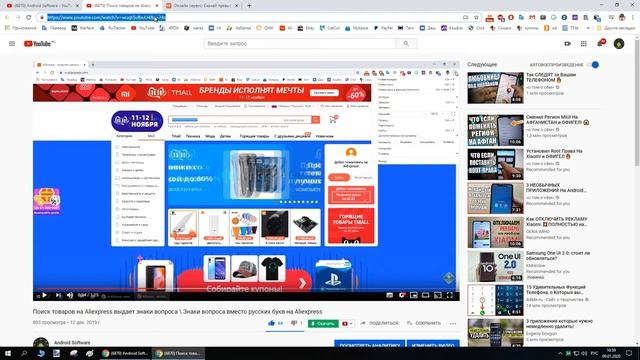
Task: Switch to miniplayer mode
Action: (x=414, y=295)
